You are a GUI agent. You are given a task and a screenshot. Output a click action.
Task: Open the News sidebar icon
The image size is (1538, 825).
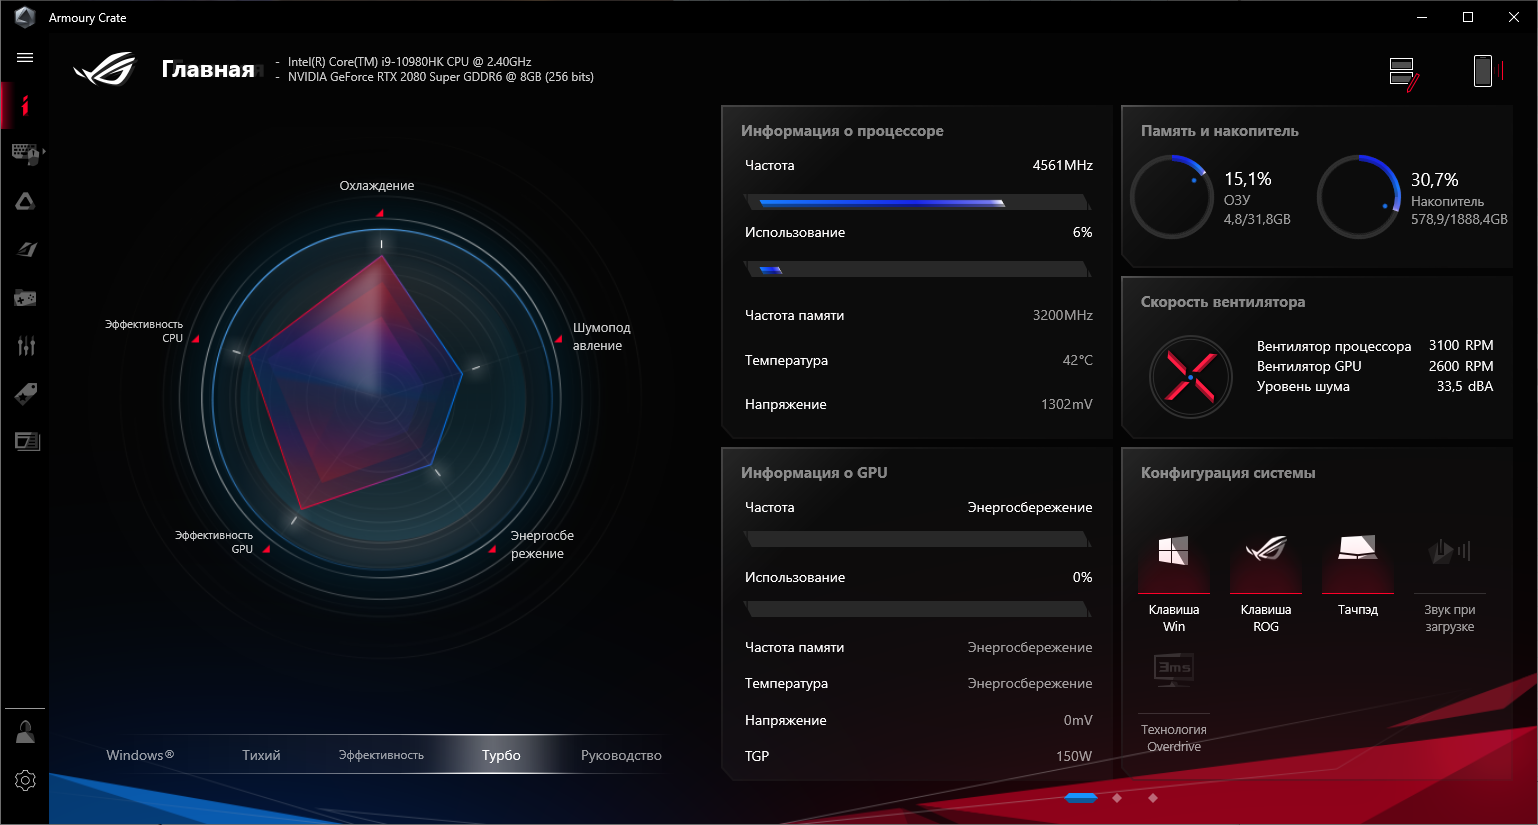(25, 441)
